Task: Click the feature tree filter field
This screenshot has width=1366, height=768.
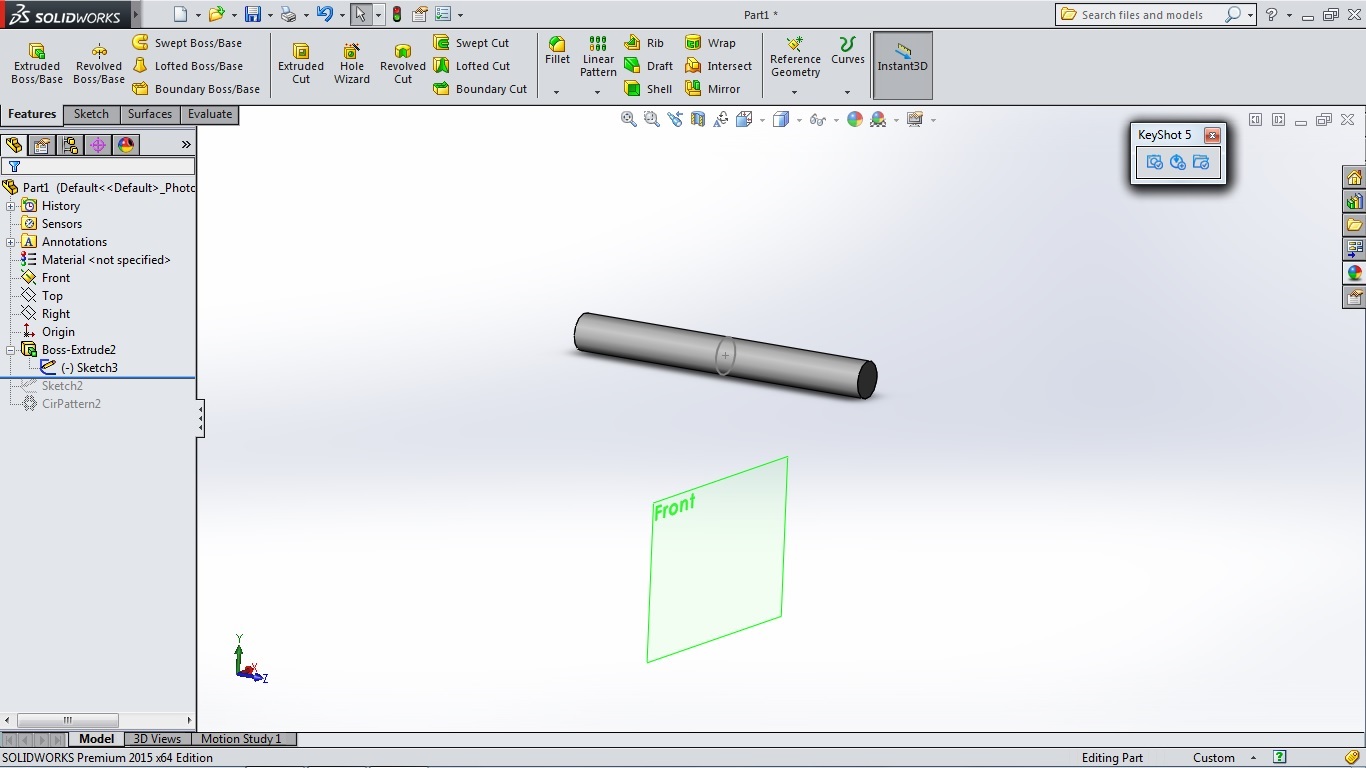Action: (x=98, y=166)
